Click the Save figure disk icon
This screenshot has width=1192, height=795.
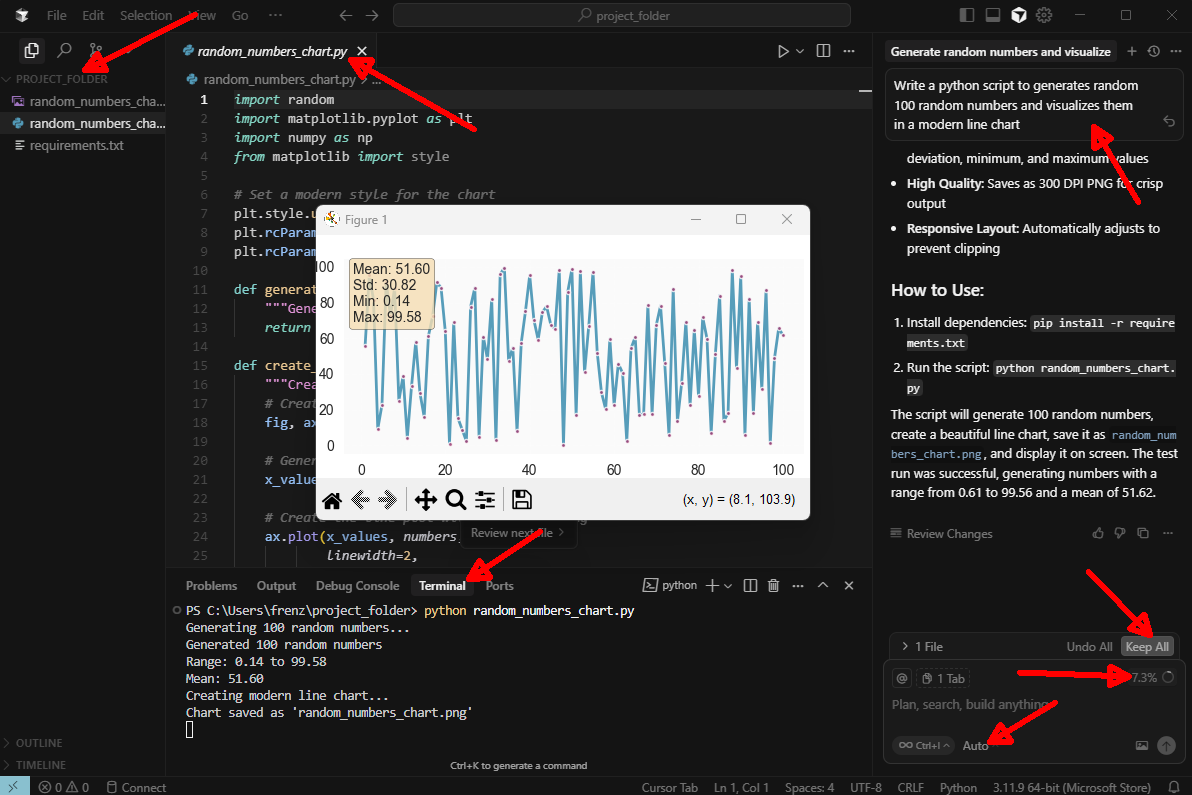click(521, 500)
